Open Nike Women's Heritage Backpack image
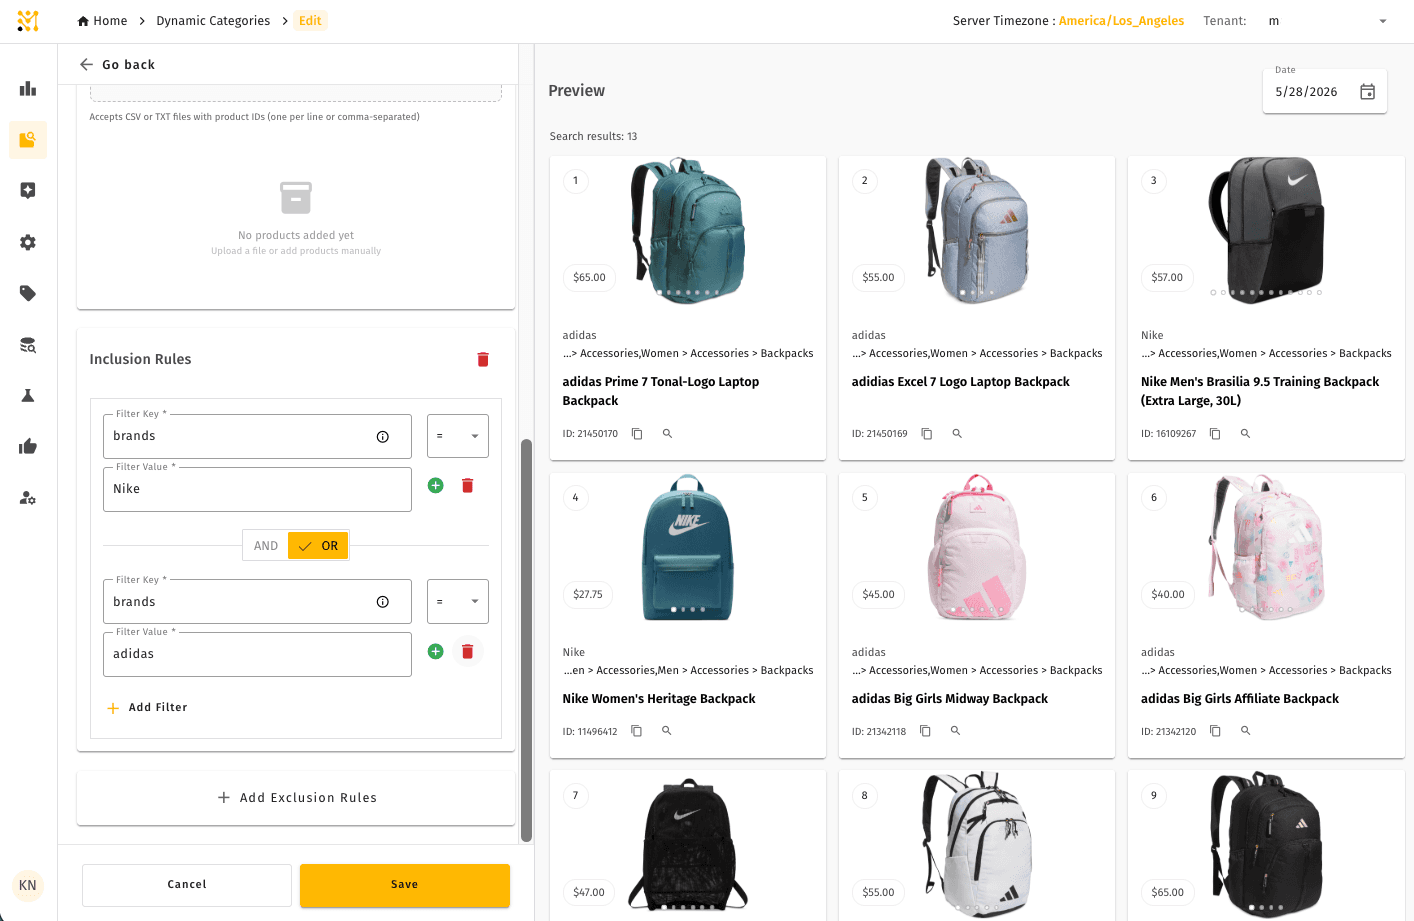 coord(688,546)
